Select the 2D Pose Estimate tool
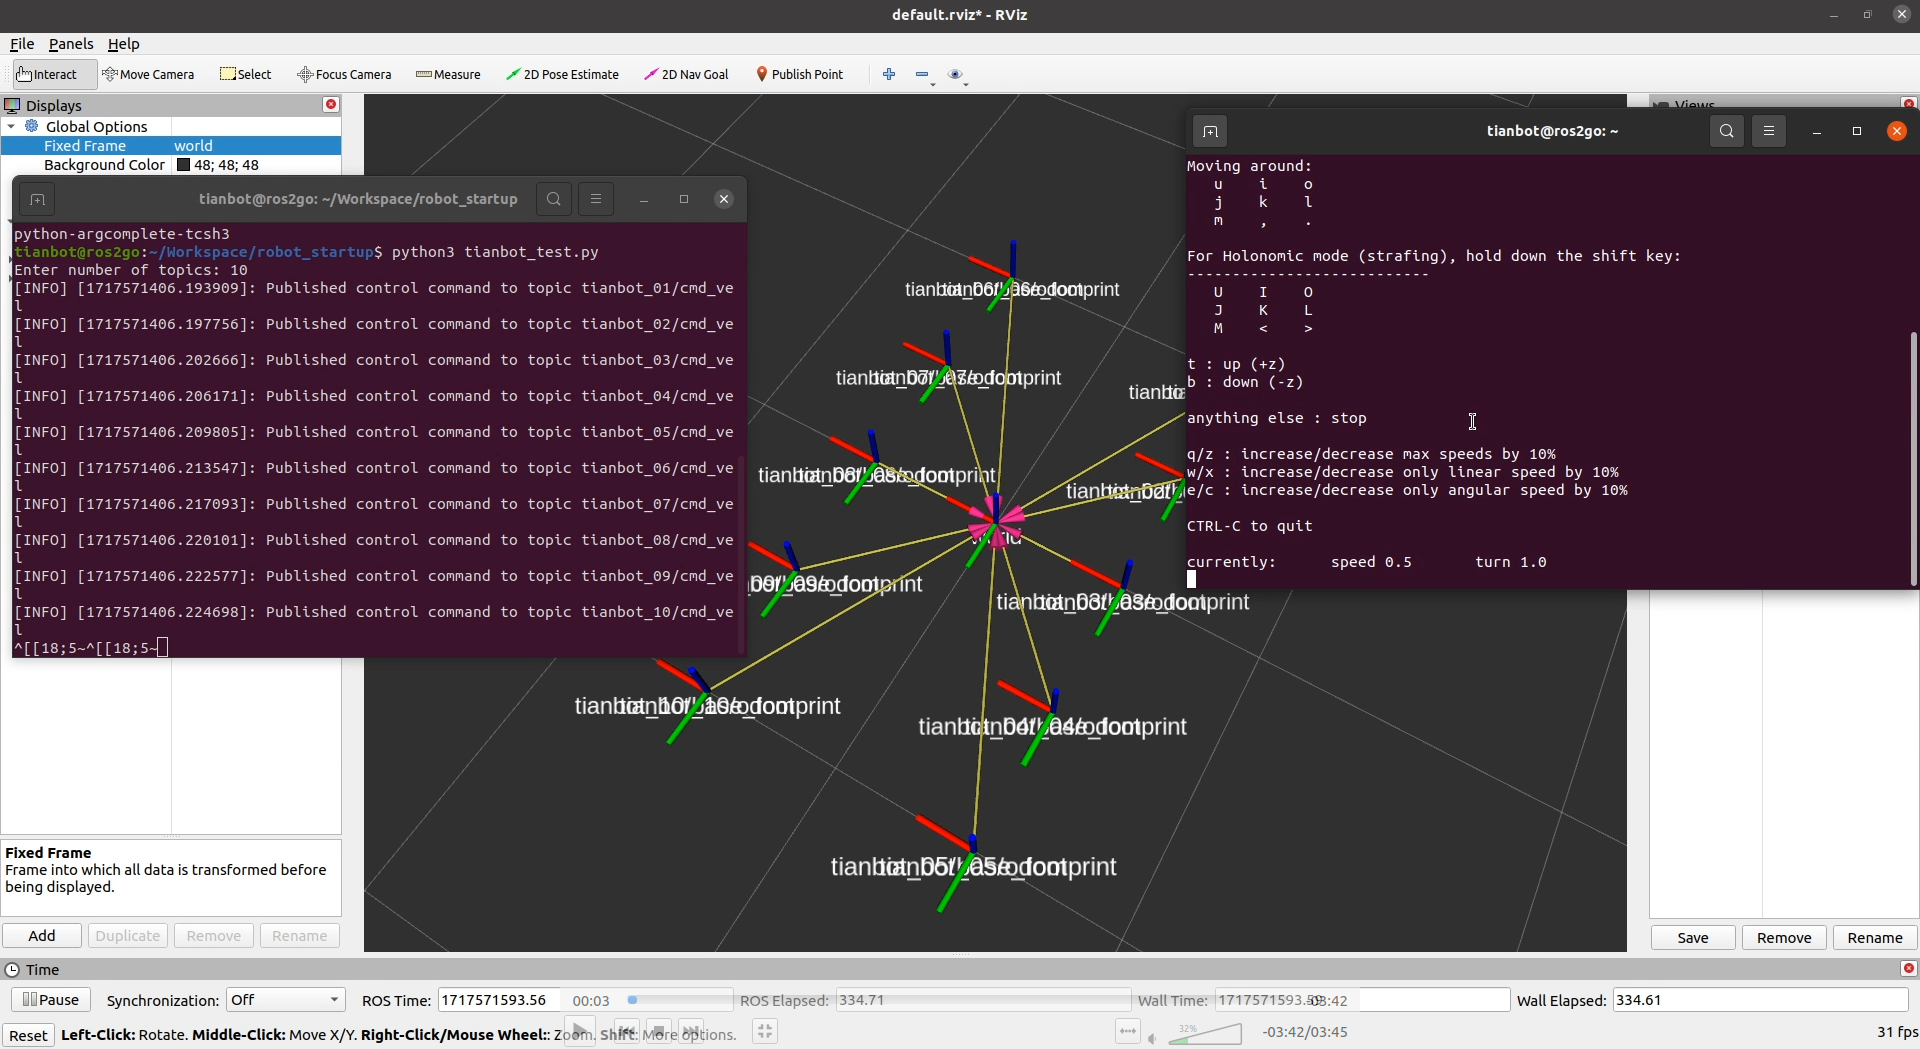 pos(562,74)
